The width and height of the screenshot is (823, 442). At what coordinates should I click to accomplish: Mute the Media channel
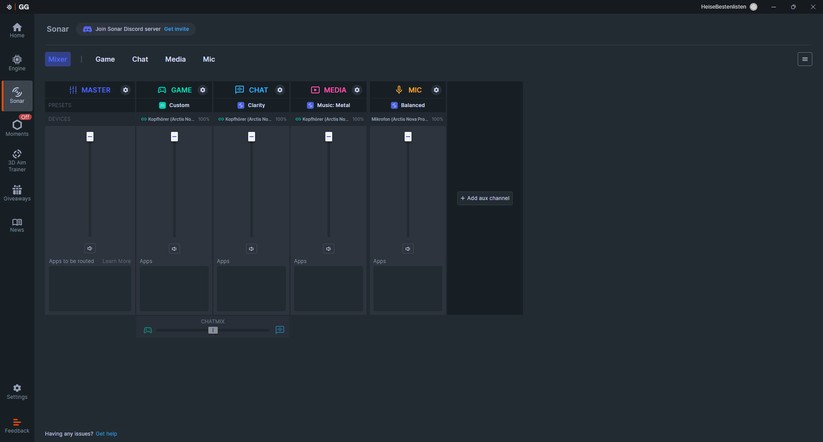point(329,248)
